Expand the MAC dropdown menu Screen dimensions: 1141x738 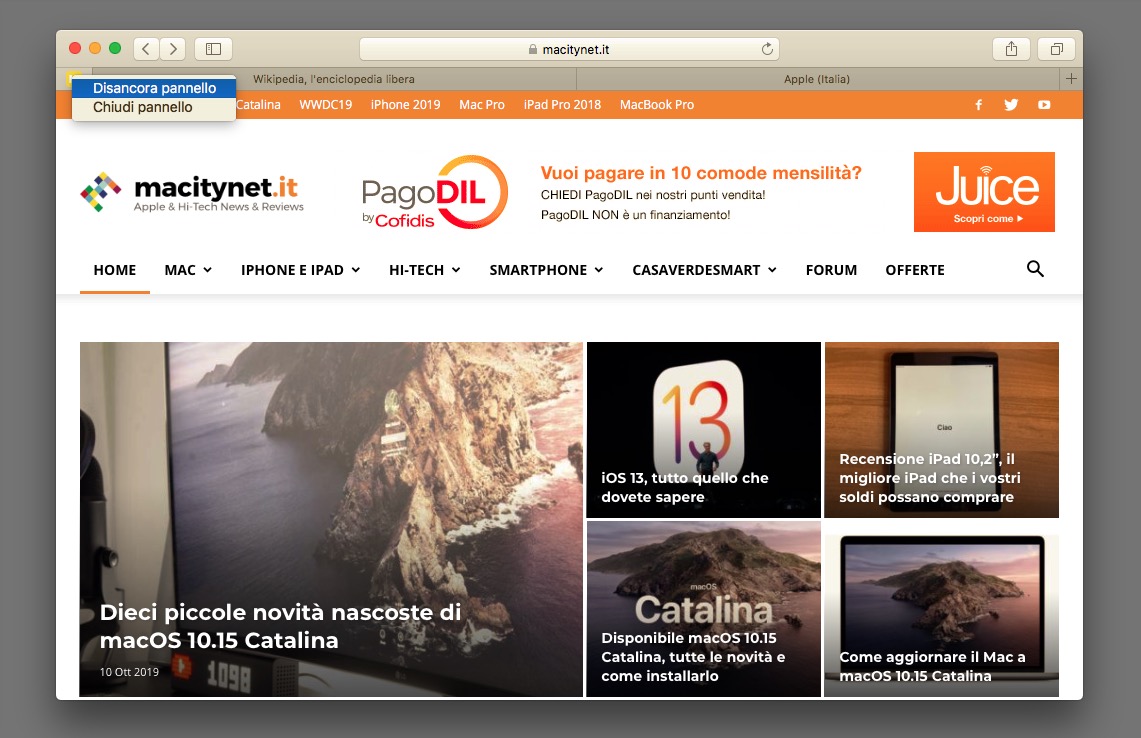(188, 270)
